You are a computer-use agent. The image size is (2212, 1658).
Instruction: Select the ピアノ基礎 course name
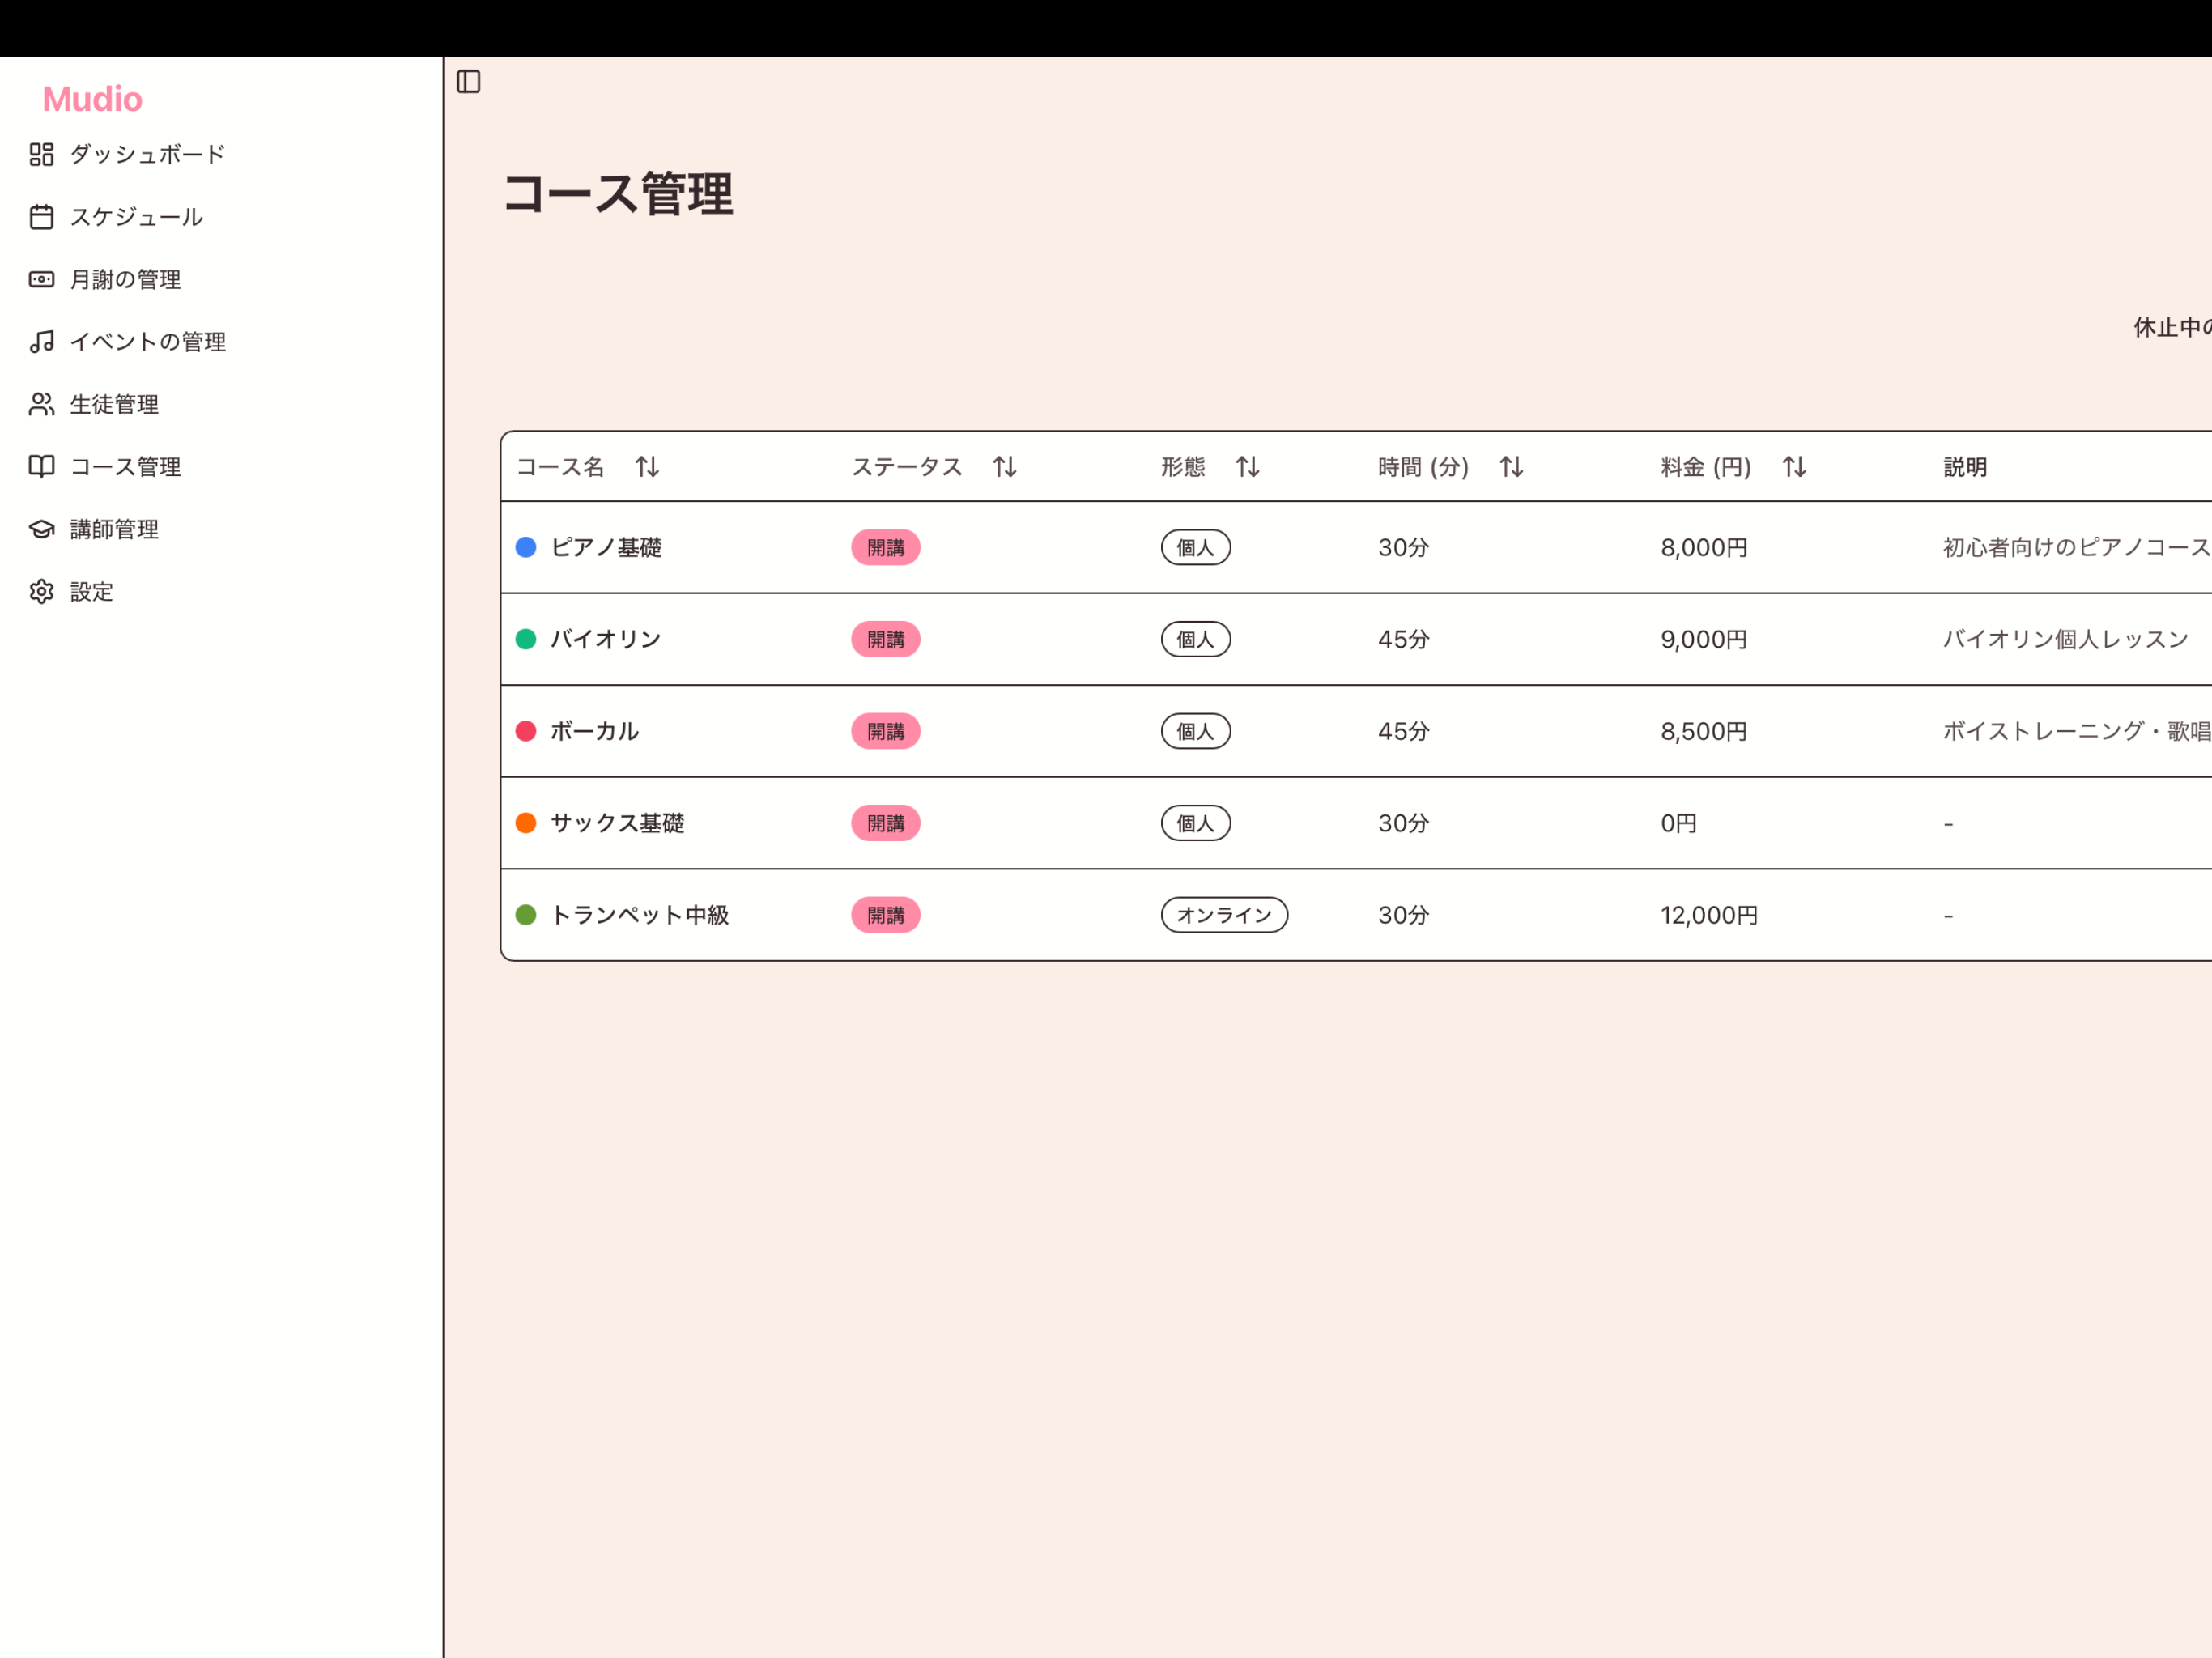point(606,547)
